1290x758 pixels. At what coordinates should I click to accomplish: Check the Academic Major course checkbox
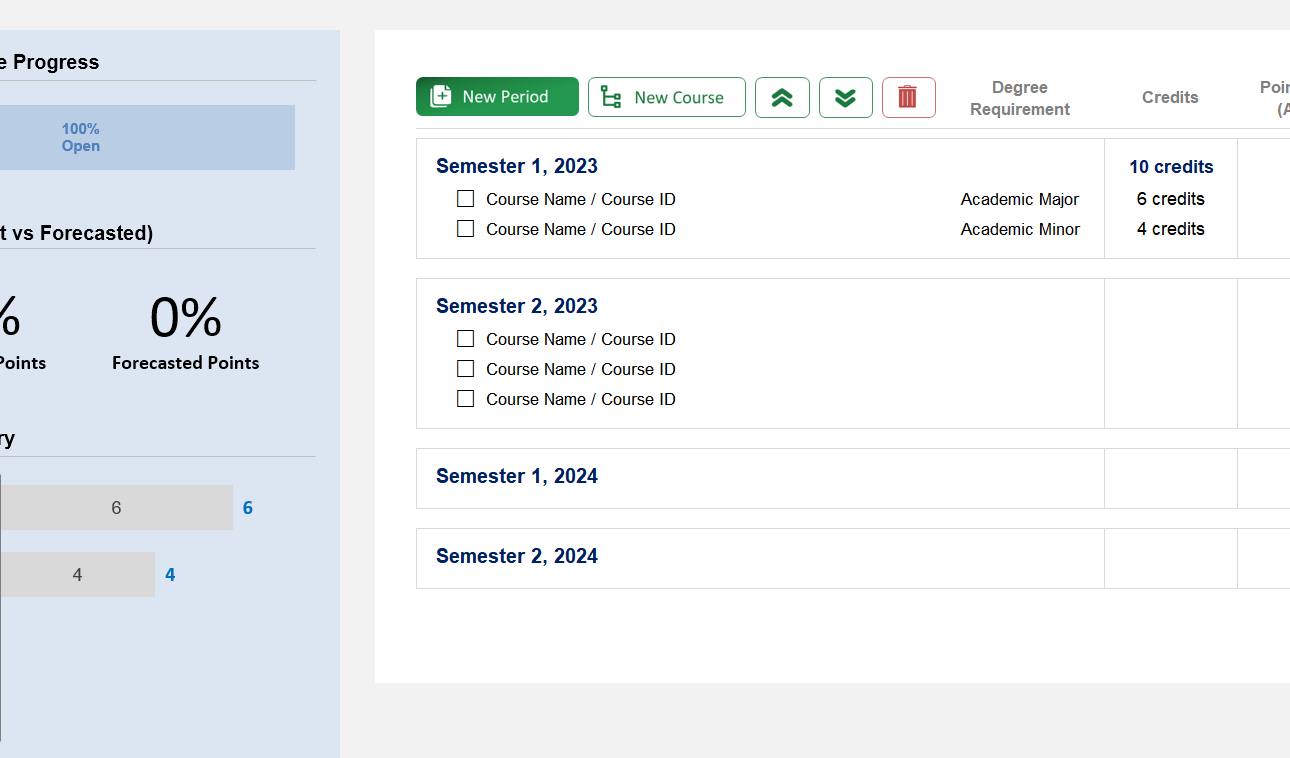coord(465,198)
